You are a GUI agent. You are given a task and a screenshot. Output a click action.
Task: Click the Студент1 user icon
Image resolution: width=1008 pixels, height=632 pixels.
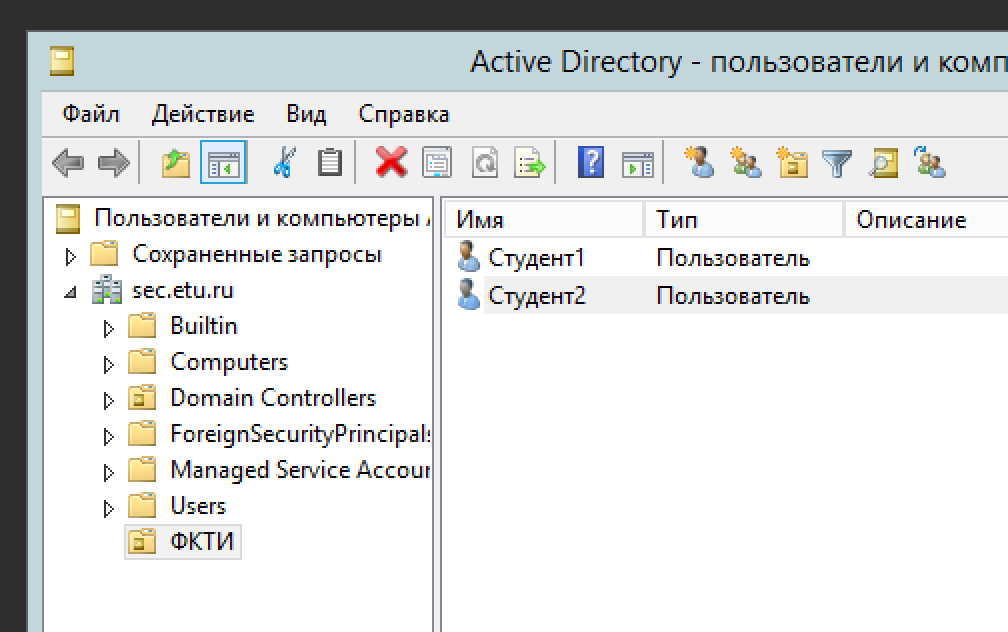(x=468, y=257)
